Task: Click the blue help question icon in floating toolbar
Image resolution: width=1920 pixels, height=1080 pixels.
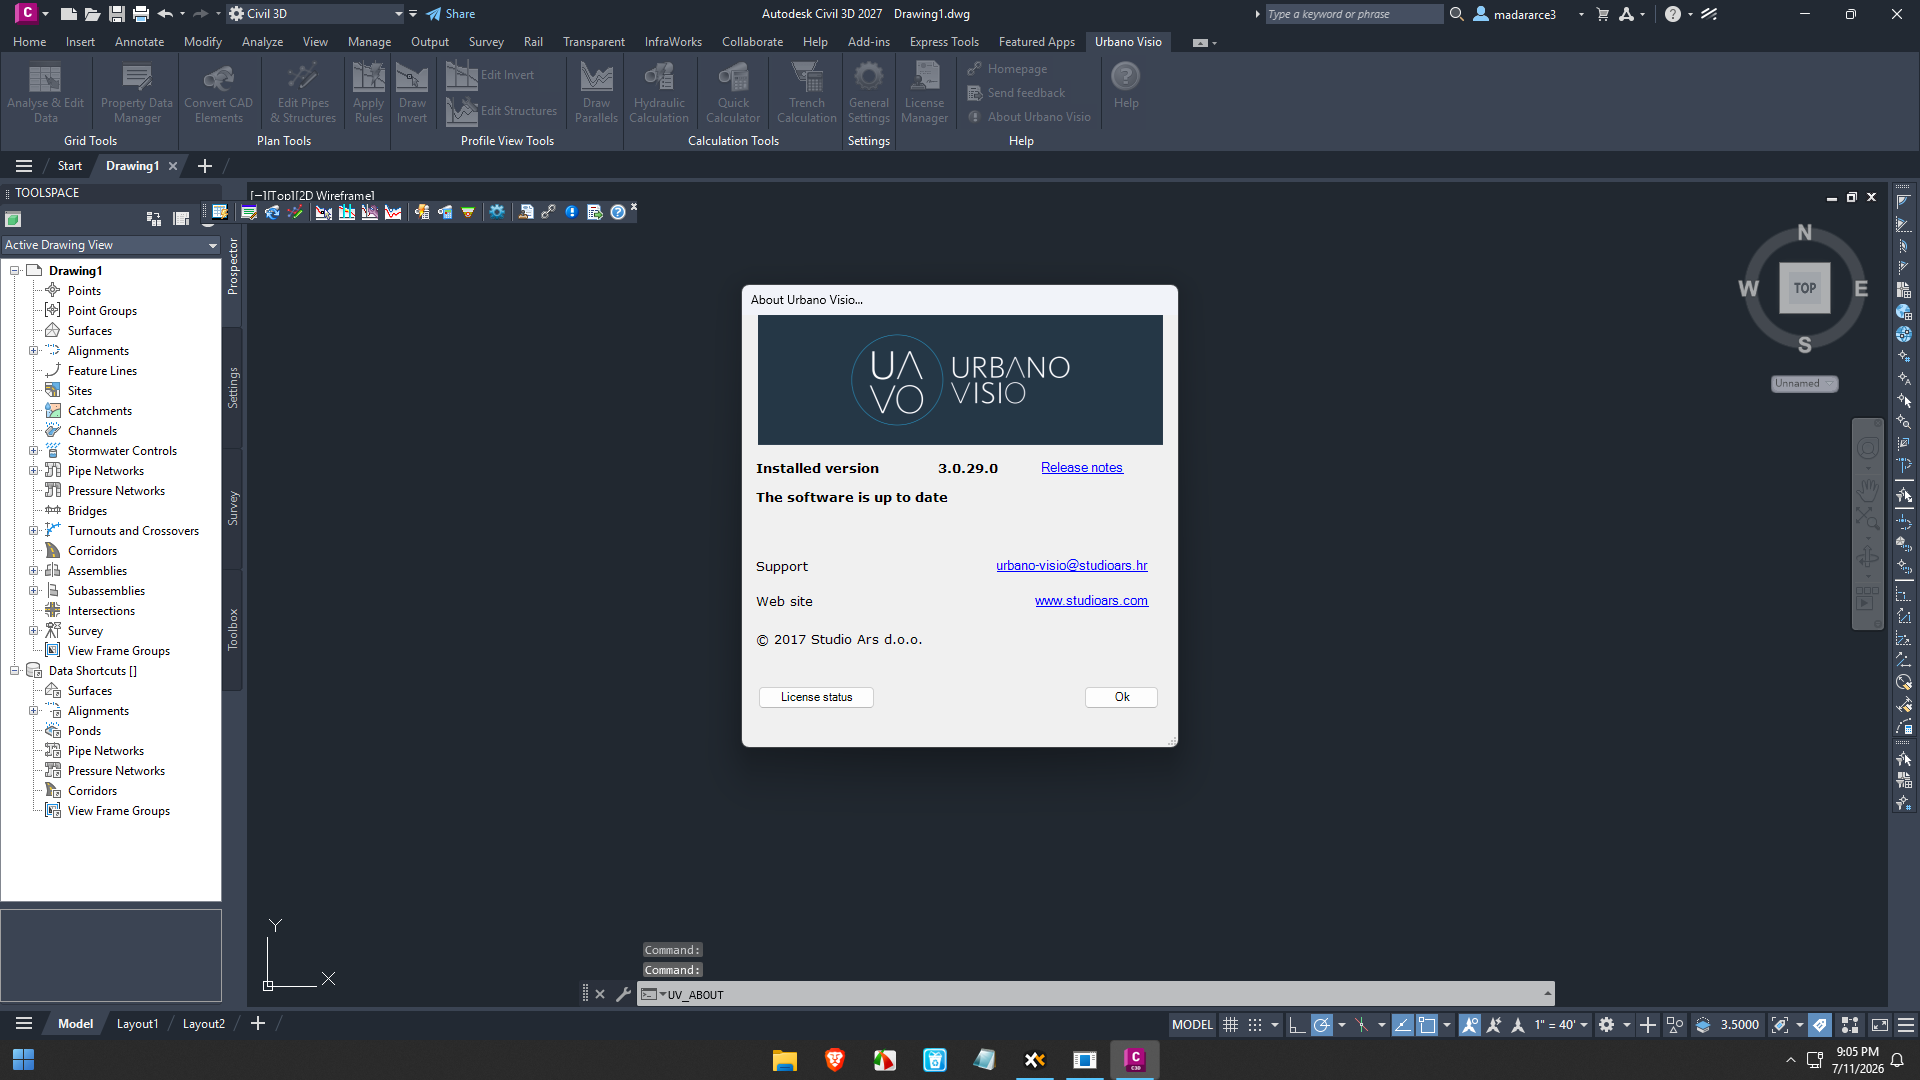Action: 618,212
